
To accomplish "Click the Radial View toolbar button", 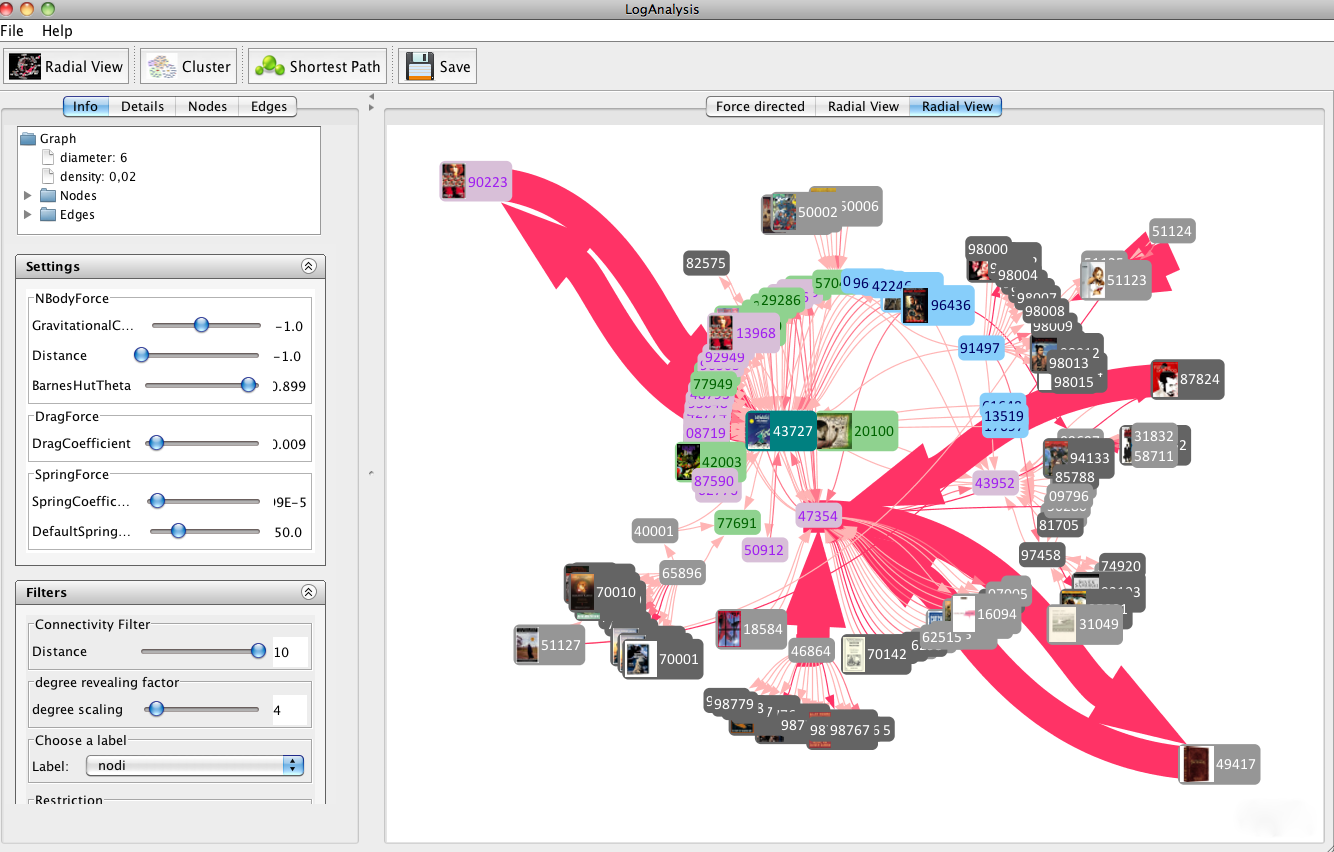I will 67,67.
